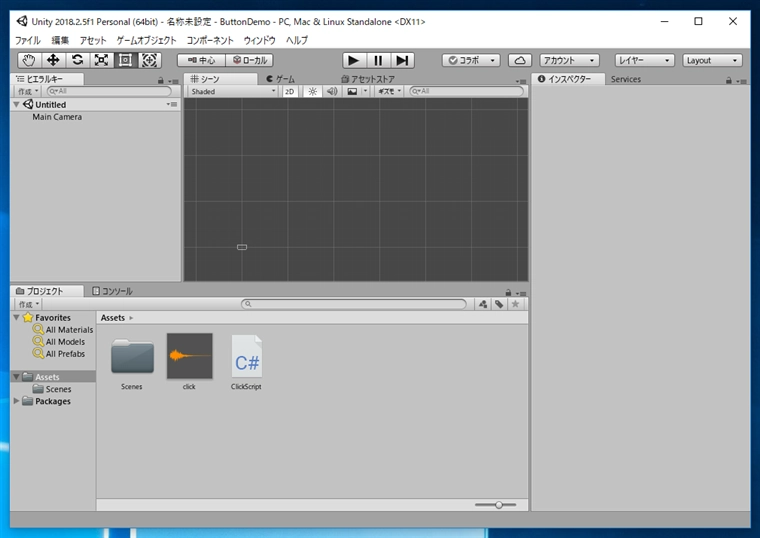Open the Account dropdown
This screenshot has width=760, height=538.
569,60
